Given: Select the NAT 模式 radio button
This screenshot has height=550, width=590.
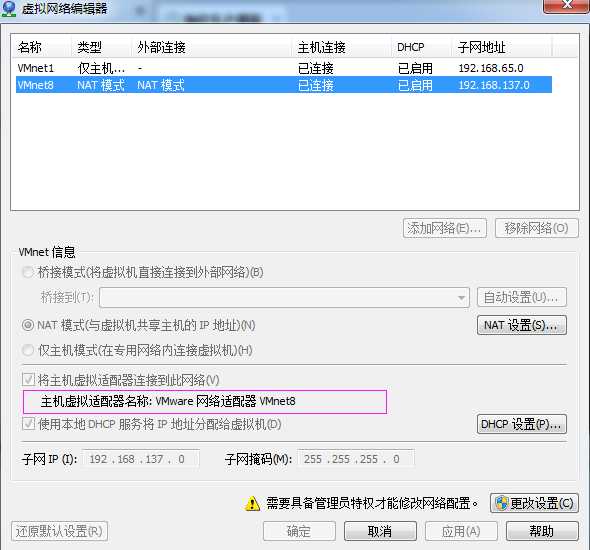Looking at the screenshot, I should (x=28, y=325).
